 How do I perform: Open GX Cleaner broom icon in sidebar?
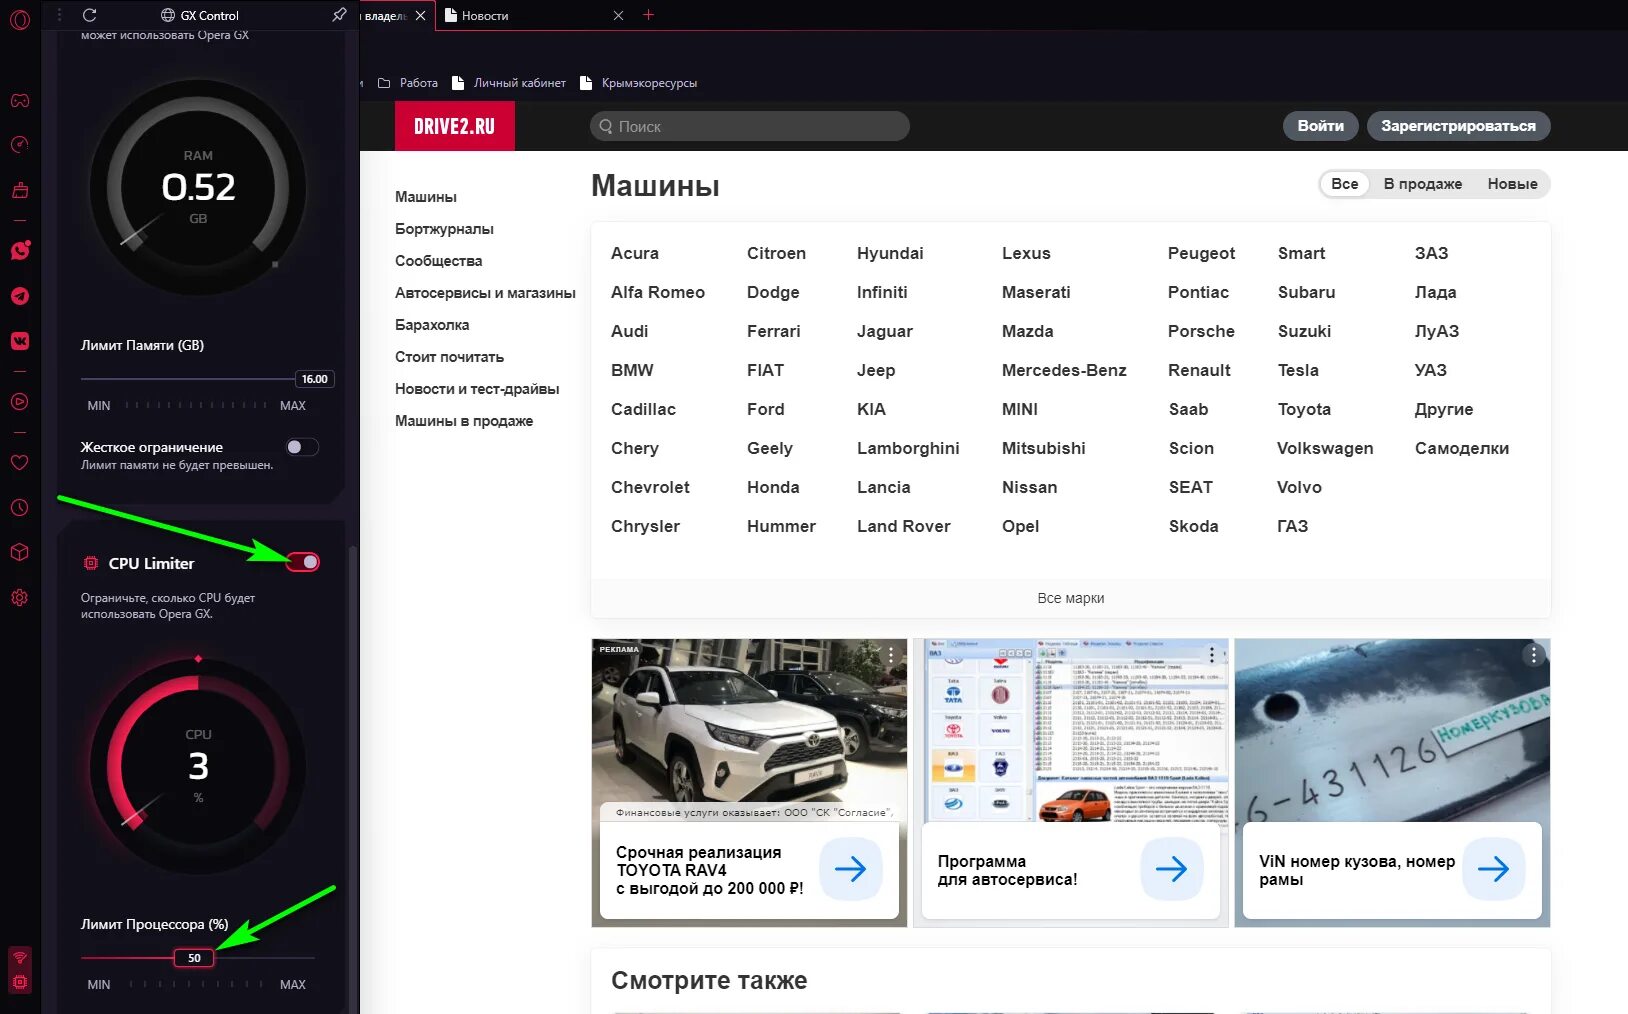[20, 190]
